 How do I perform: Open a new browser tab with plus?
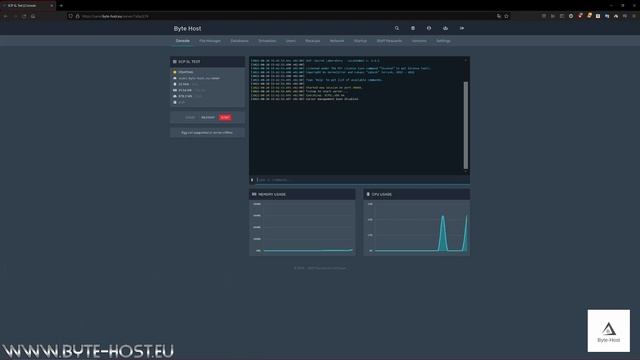tap(61, 6)
